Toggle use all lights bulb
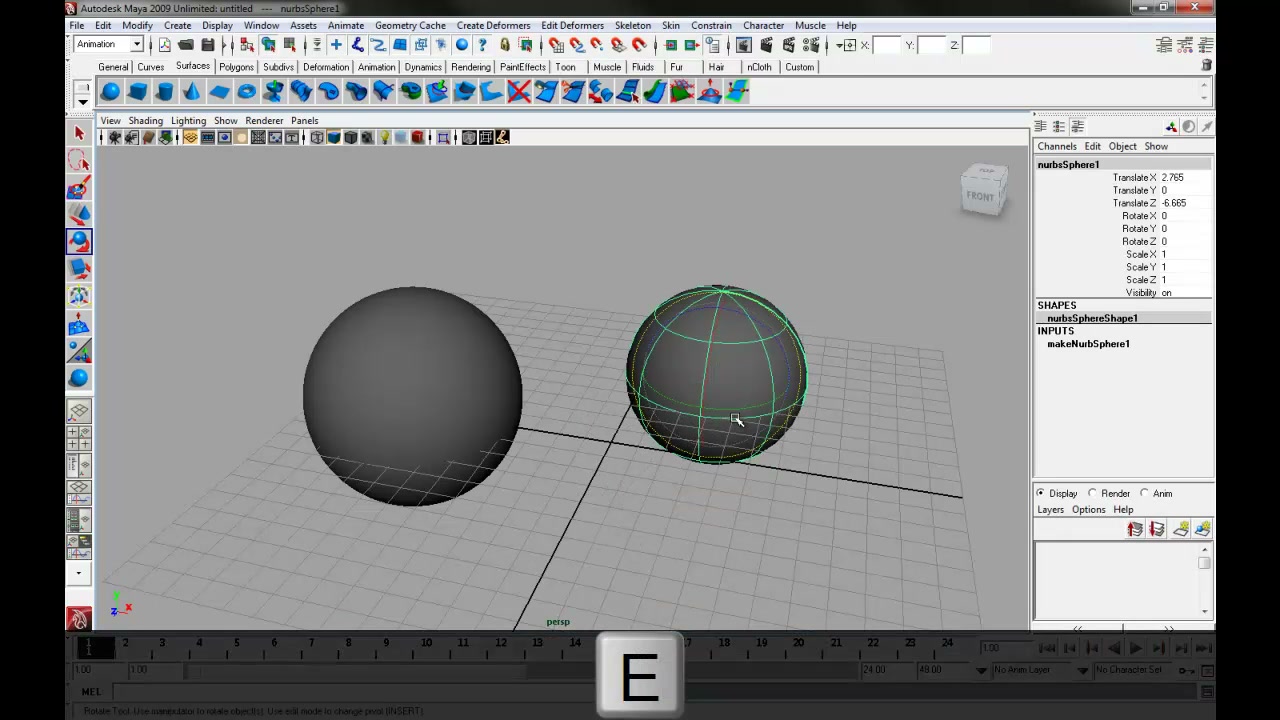 tap(385, 137)
